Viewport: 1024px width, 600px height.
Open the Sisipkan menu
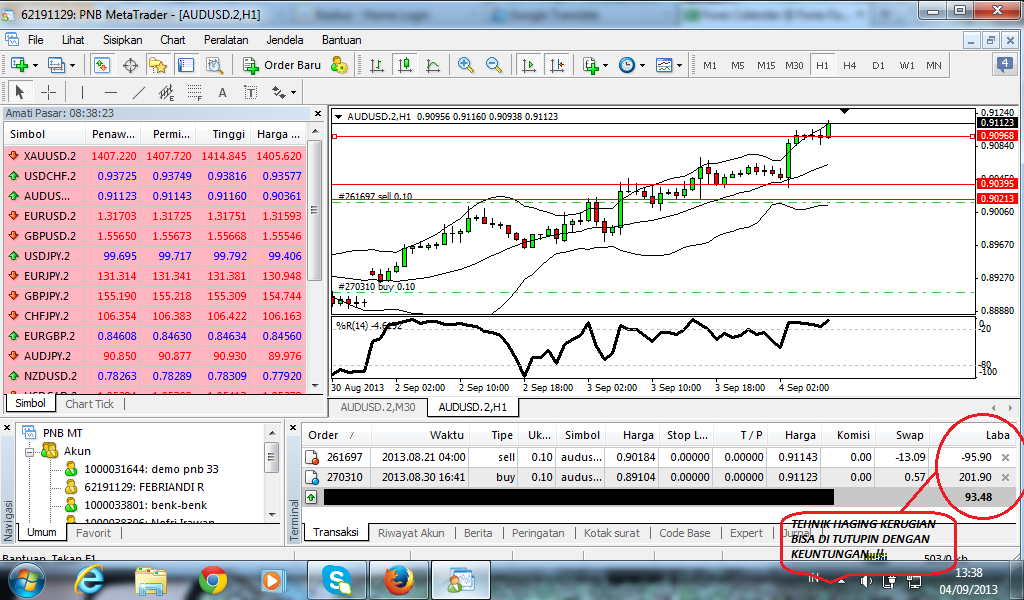click(x=122, y=40)
